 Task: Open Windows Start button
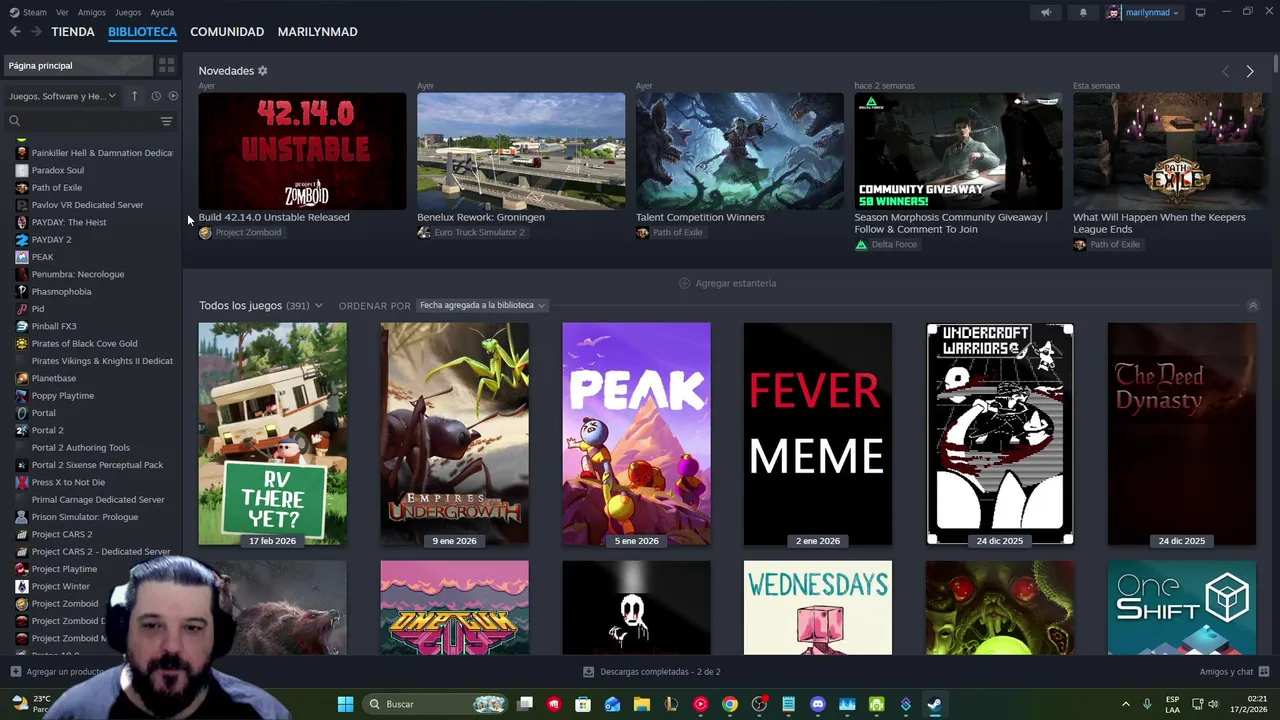(345, 704)
